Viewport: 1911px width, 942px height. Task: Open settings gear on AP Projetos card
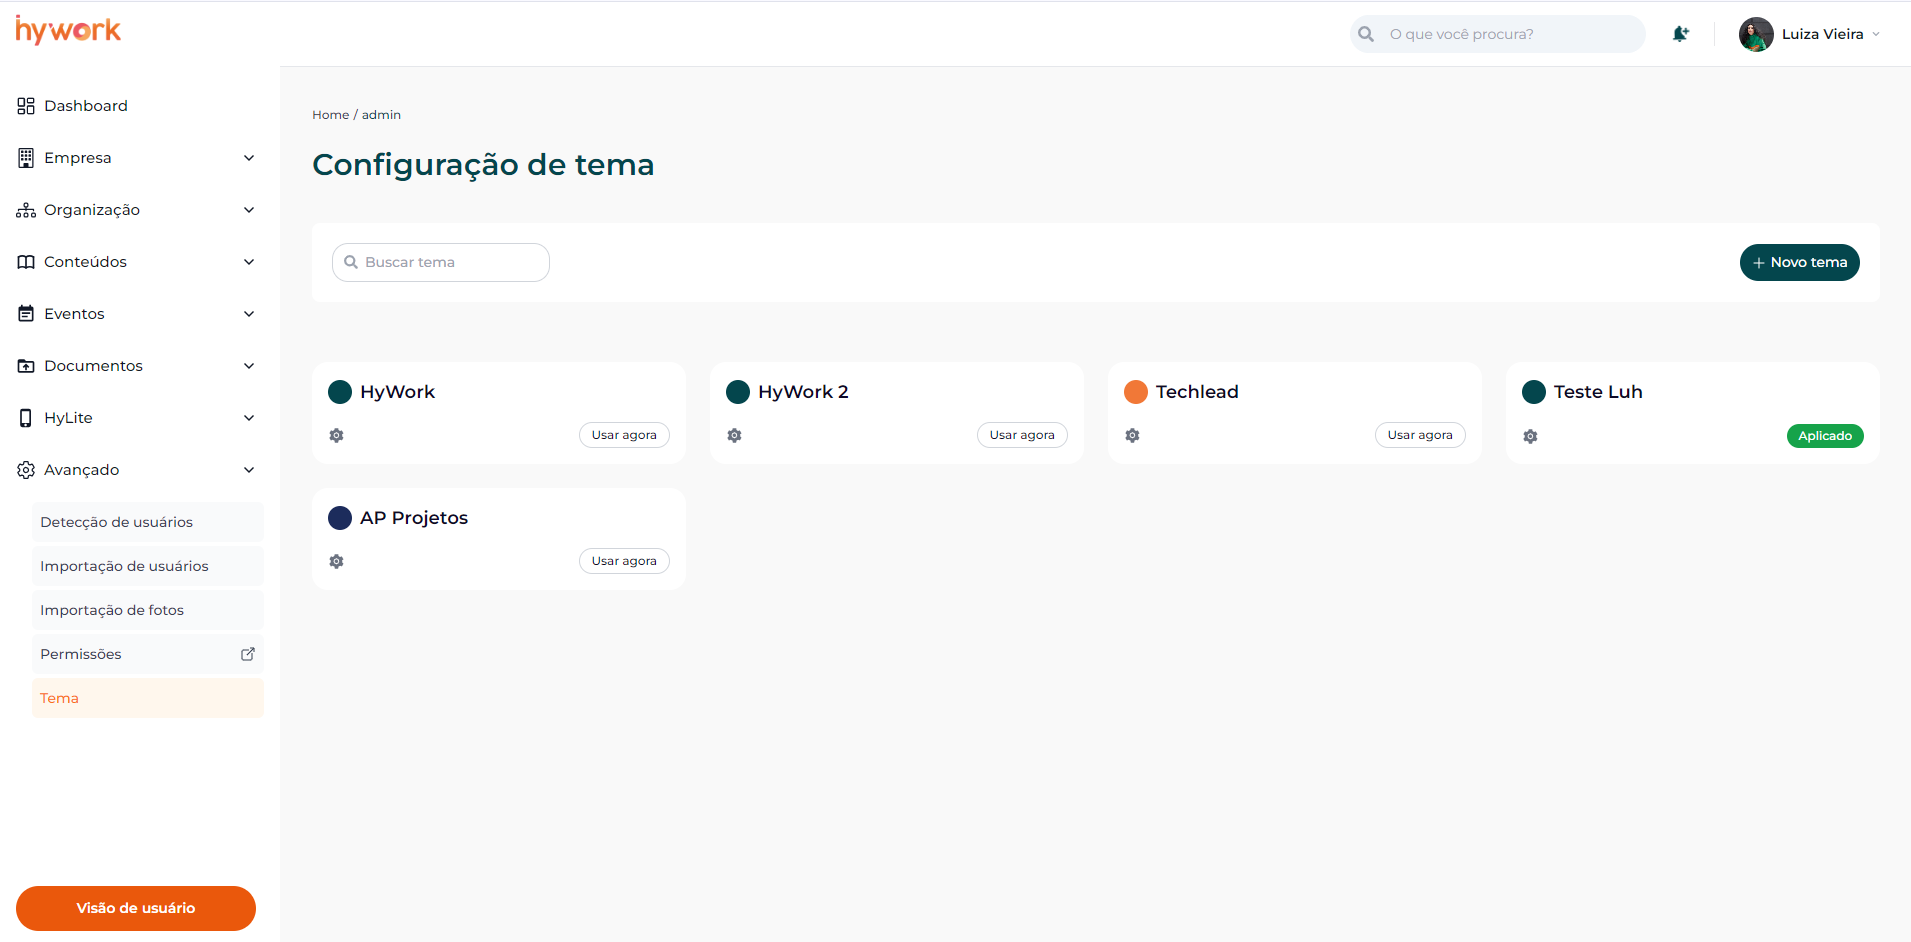pyautogui.click(x=337, y=561)
